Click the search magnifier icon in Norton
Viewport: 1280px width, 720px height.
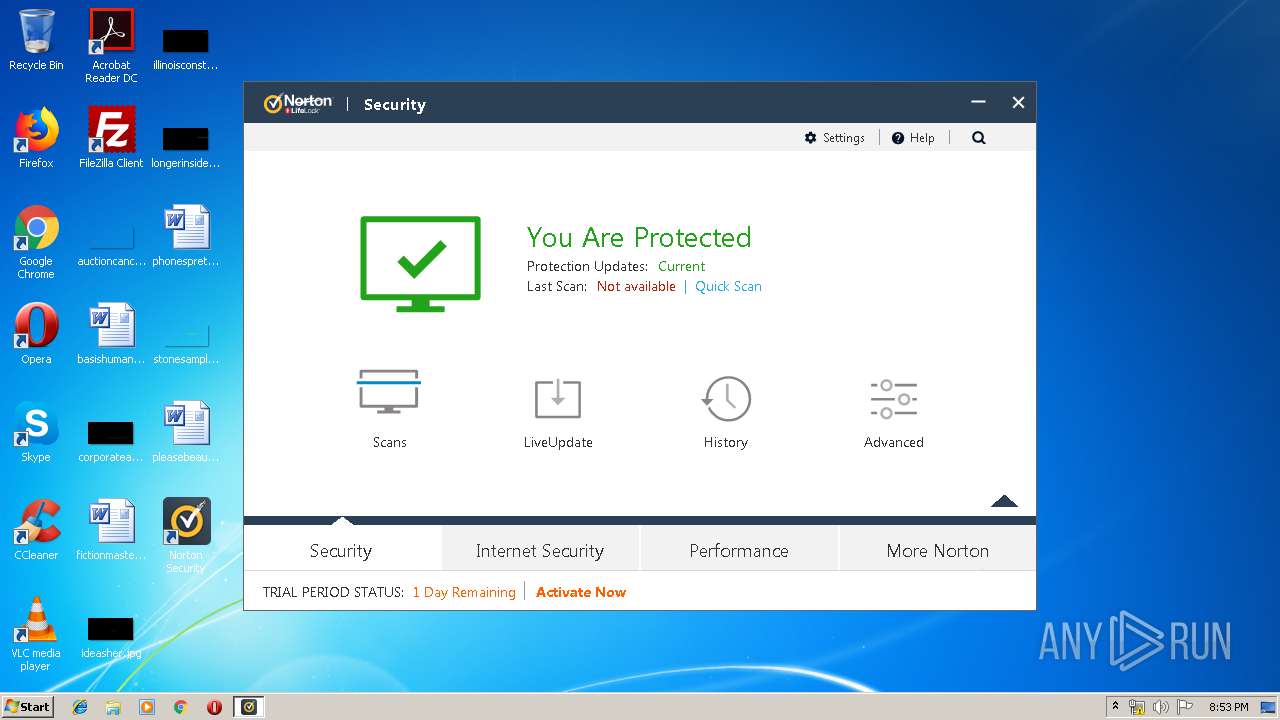point(979,138)
